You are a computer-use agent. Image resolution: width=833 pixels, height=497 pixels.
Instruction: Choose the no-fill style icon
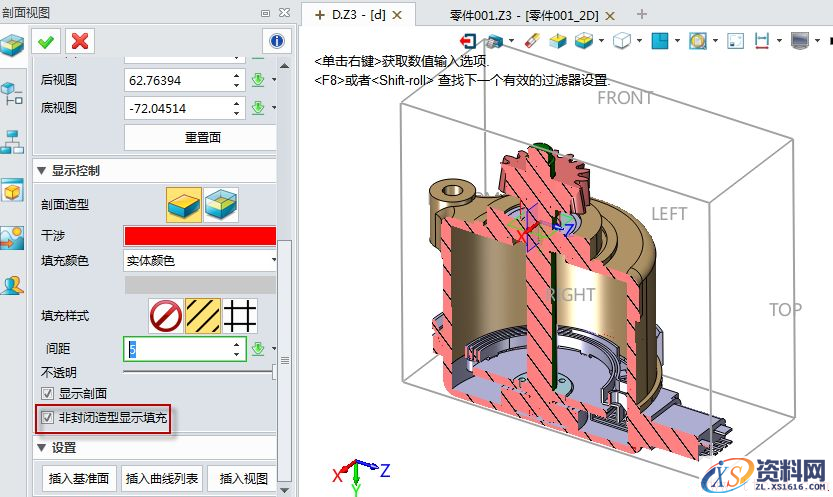click(x=166, y=316)
